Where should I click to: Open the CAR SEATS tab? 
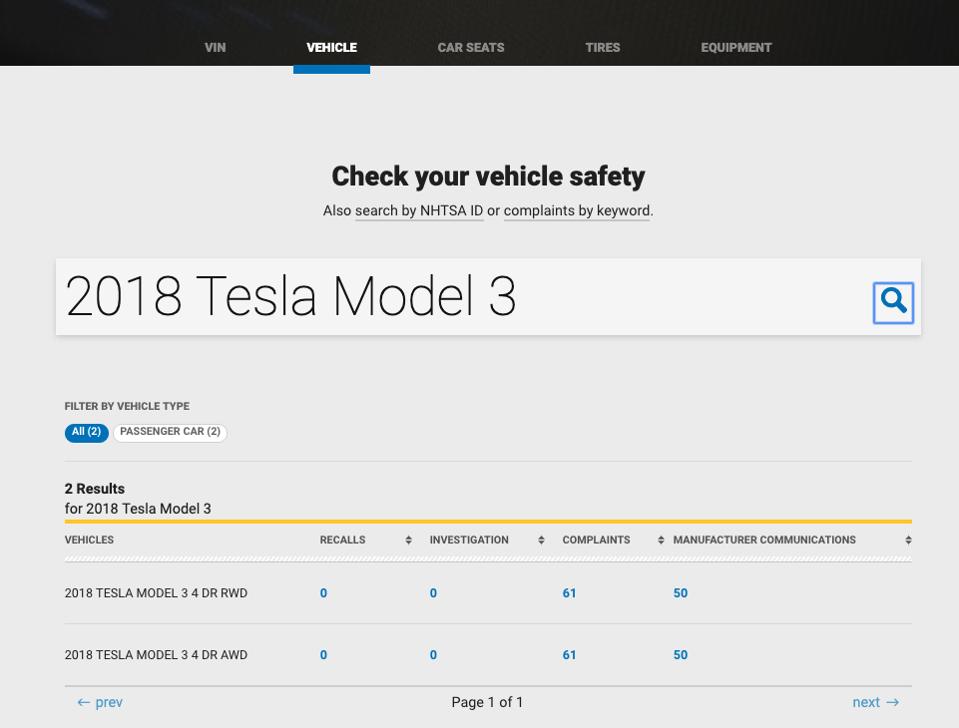(470, 47)
